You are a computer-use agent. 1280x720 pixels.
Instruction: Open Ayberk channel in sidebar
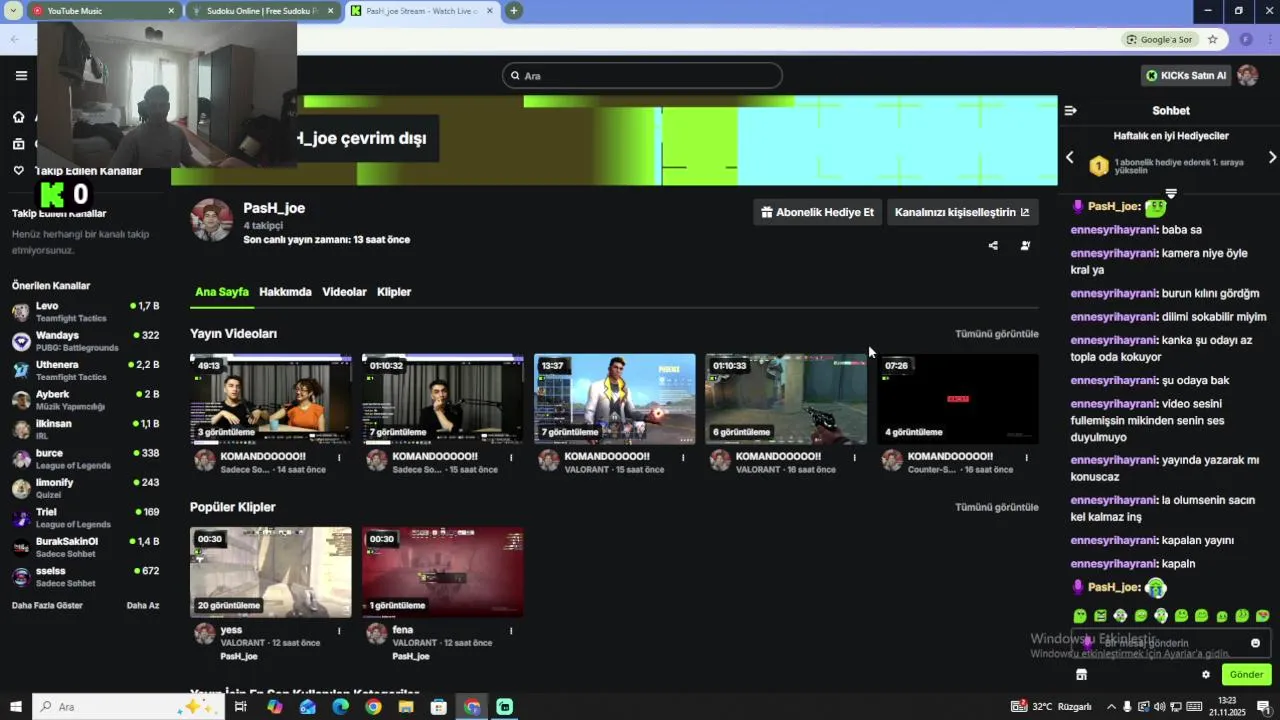(x=85, y=400)
